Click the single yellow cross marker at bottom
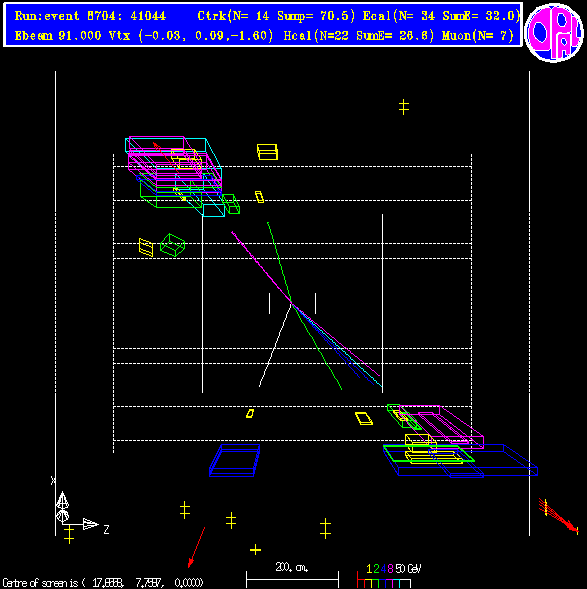This screenshot has width=587, height=589. tap(255, 550)
